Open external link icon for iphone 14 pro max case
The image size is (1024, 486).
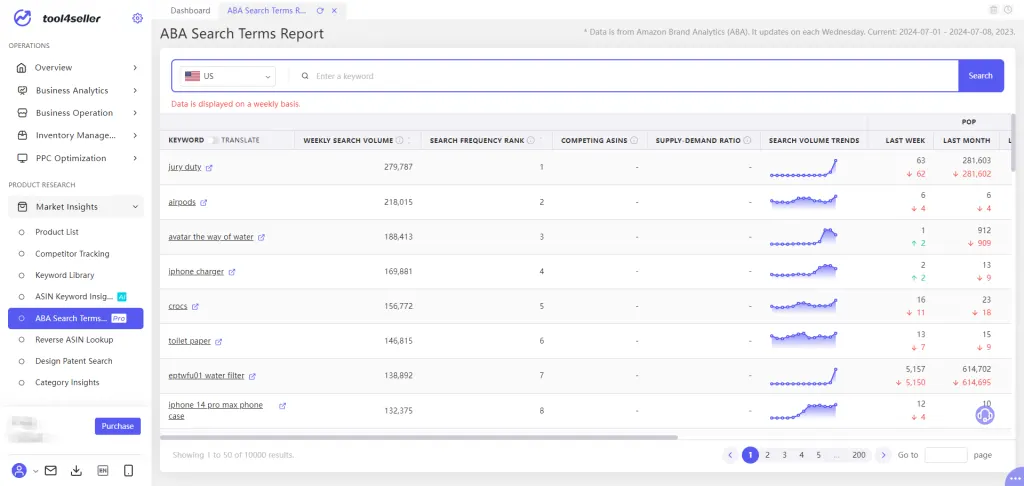282,406
